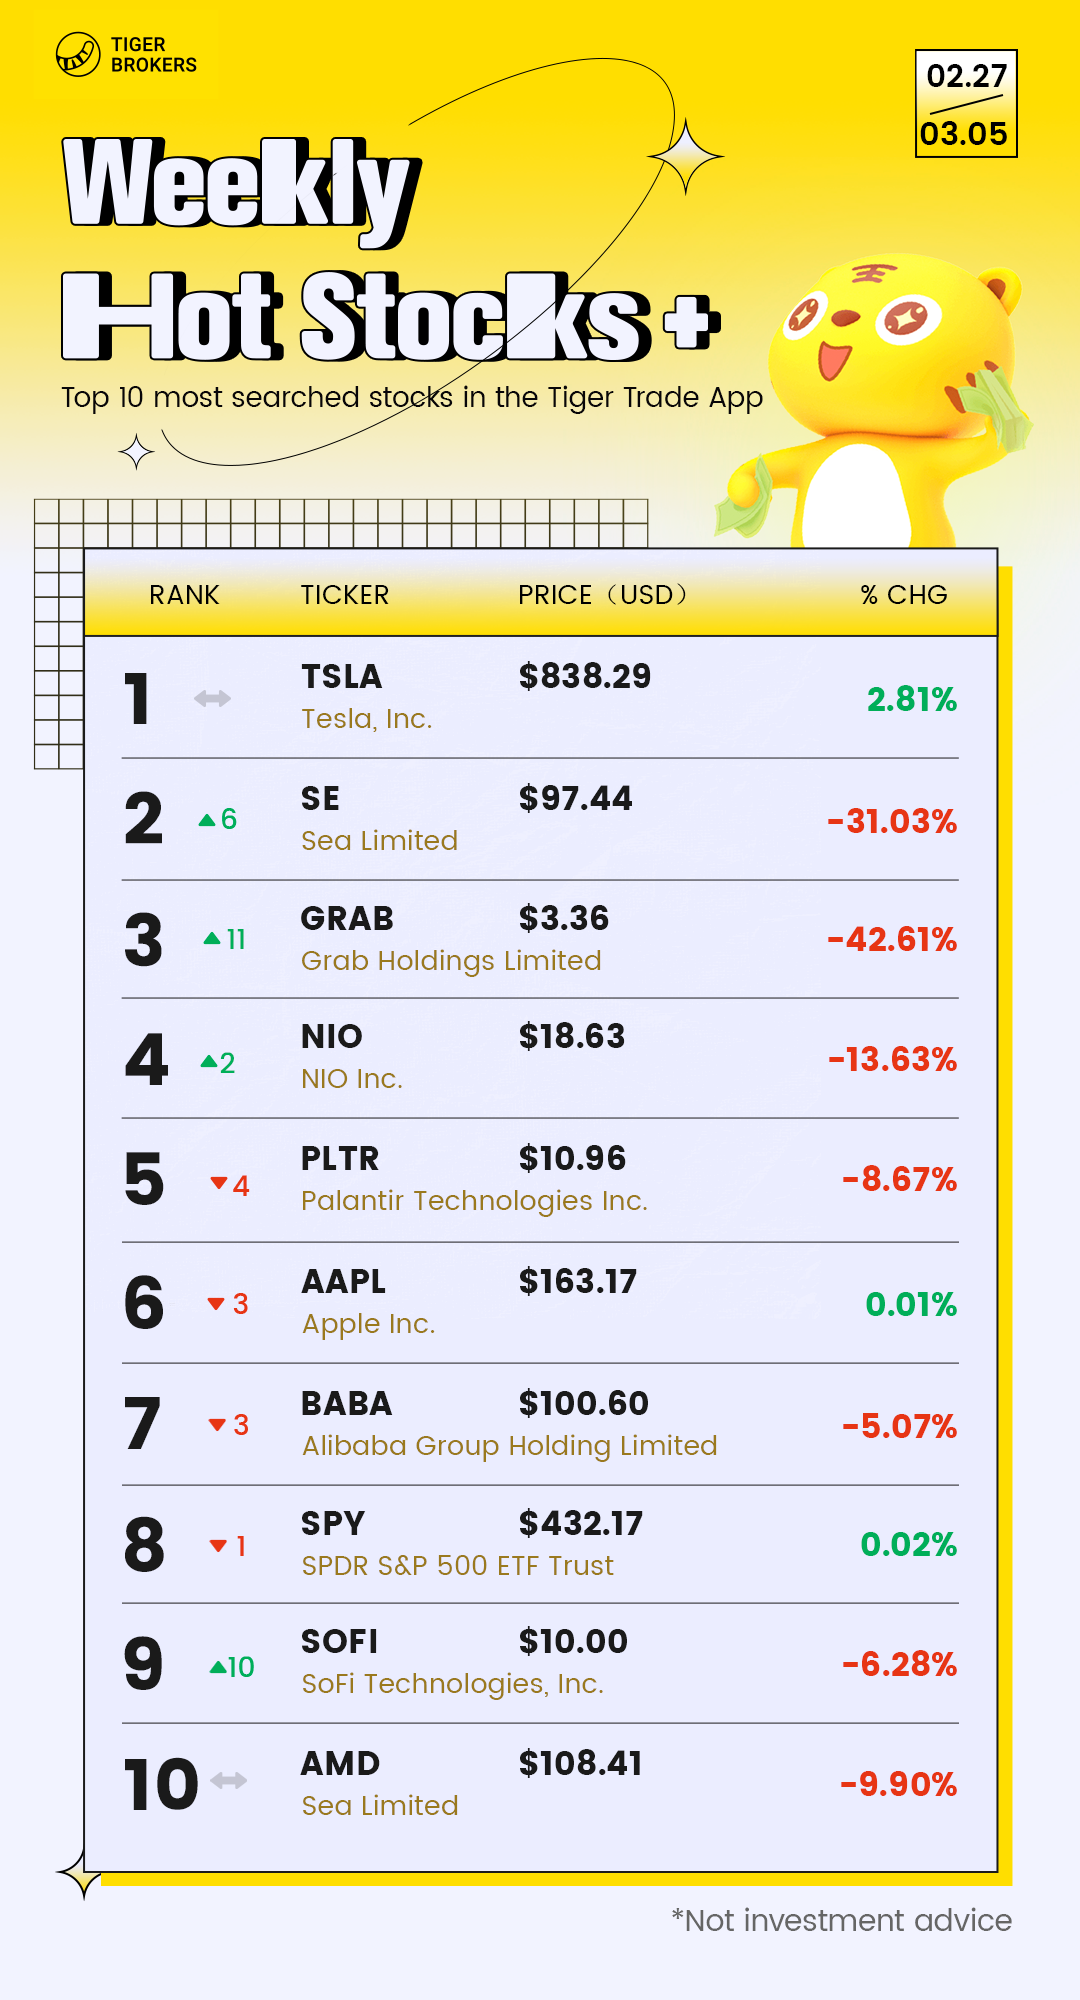Image resolution: width=1080 pixels, height=2000 pixels.
Task: Click the green up arrow beside SE
Action: coord(207,820)
